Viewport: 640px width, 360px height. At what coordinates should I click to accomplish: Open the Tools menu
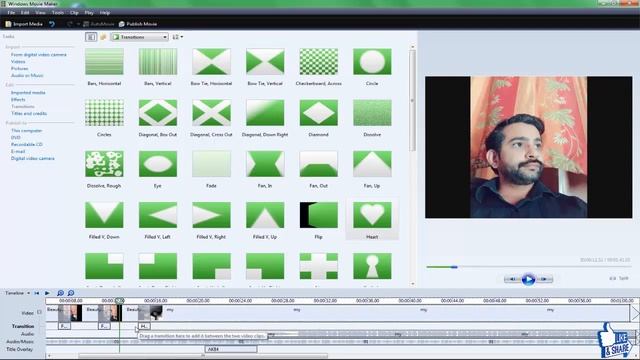point(58,13)
